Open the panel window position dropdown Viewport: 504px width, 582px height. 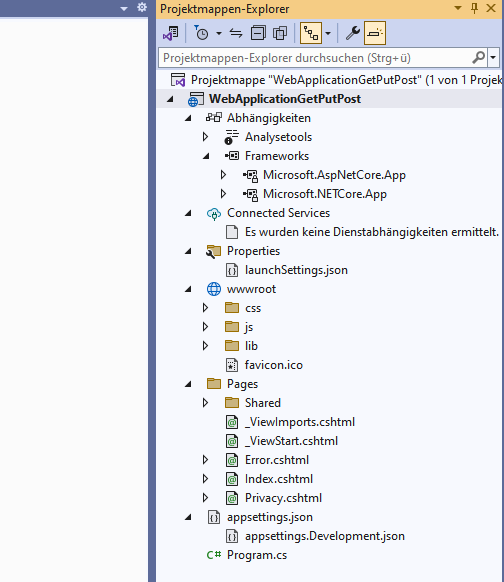(x=458, y=8)
